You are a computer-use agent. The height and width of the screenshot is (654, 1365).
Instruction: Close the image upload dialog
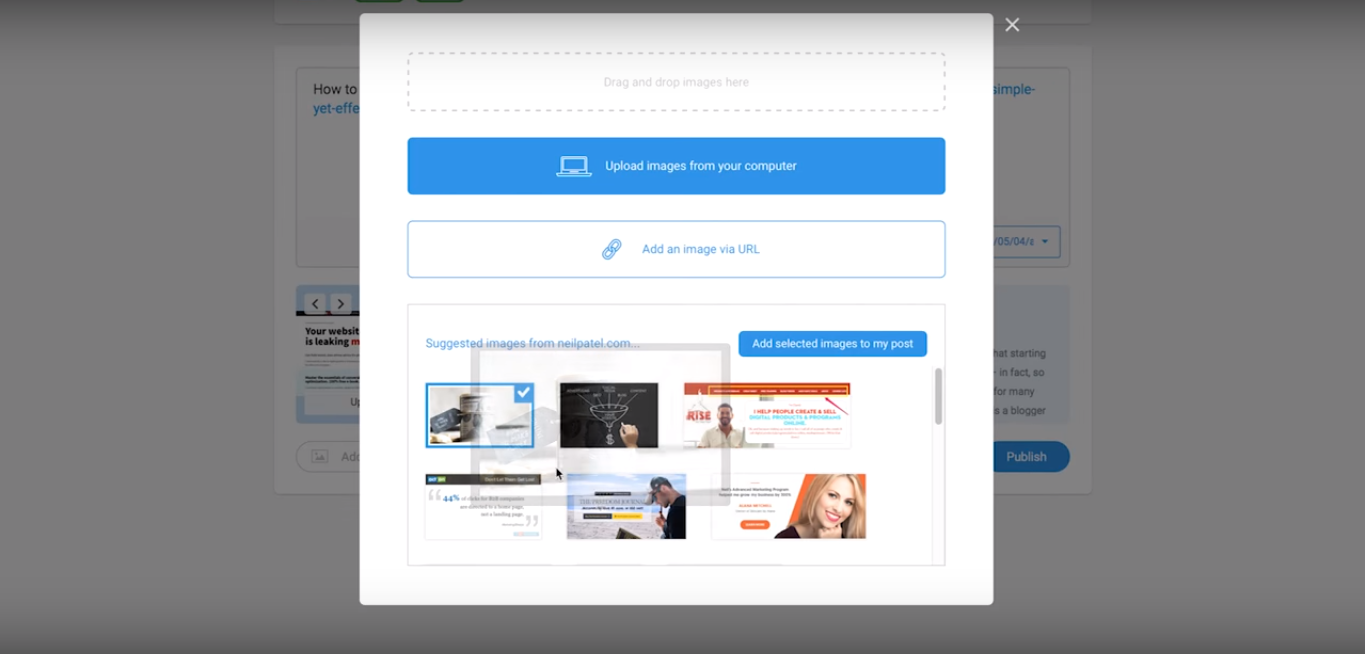1011,24
